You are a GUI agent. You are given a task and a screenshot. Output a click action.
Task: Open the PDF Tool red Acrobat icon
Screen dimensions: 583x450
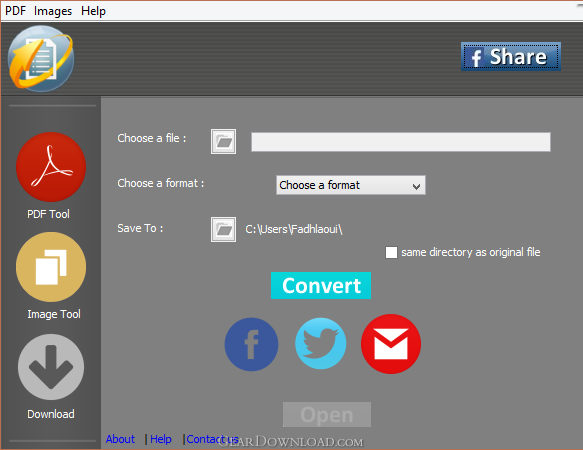51,167
